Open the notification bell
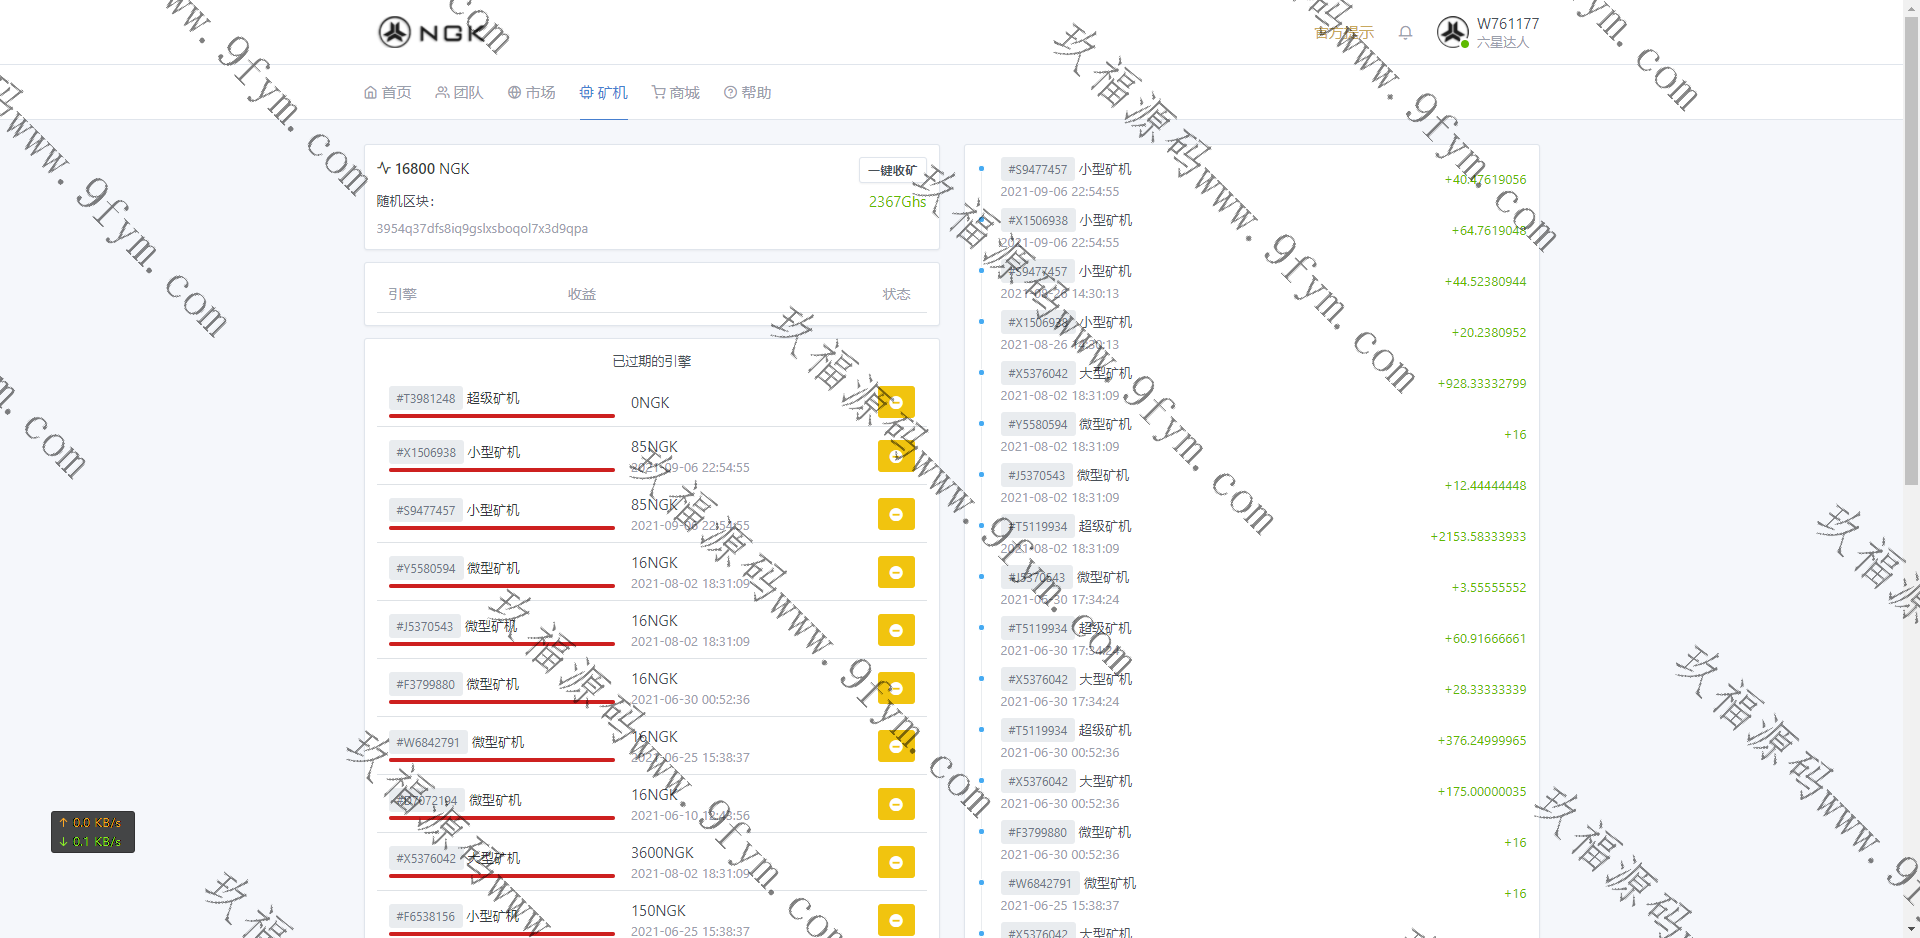 pyautogui.click(x=1405, y=33)
